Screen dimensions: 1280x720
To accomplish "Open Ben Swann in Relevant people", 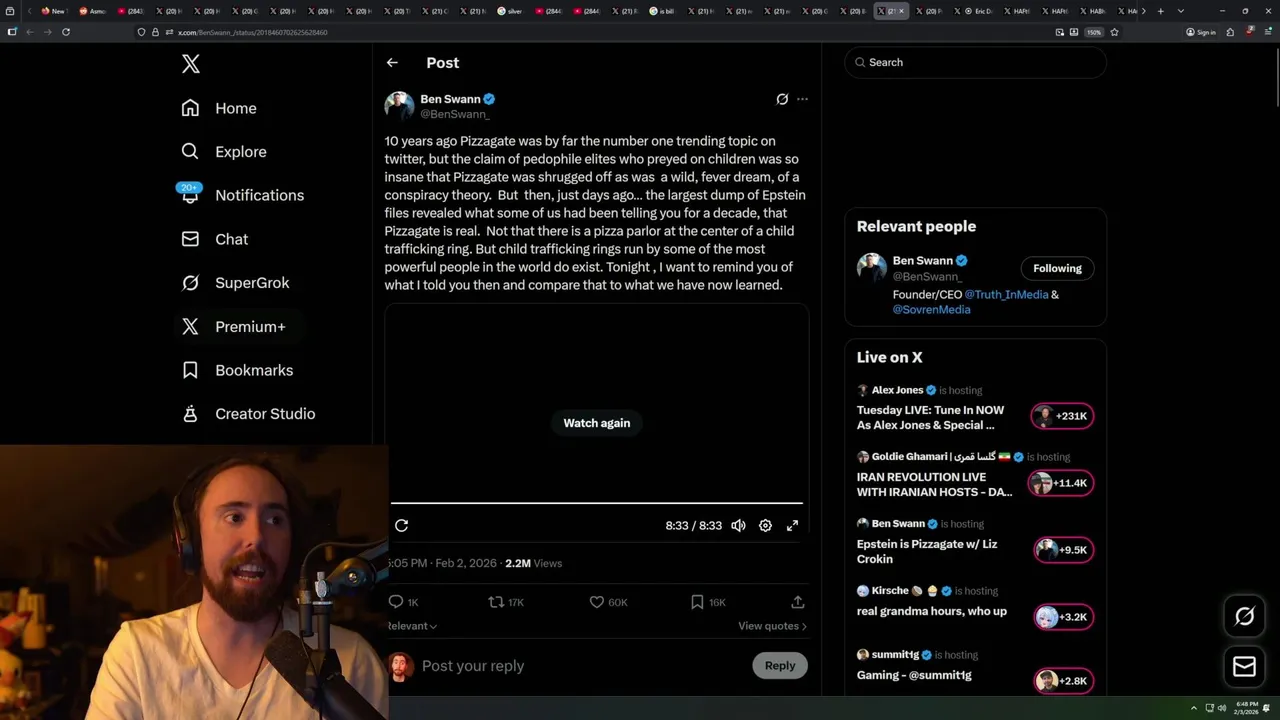I will [x=922, y=261].
